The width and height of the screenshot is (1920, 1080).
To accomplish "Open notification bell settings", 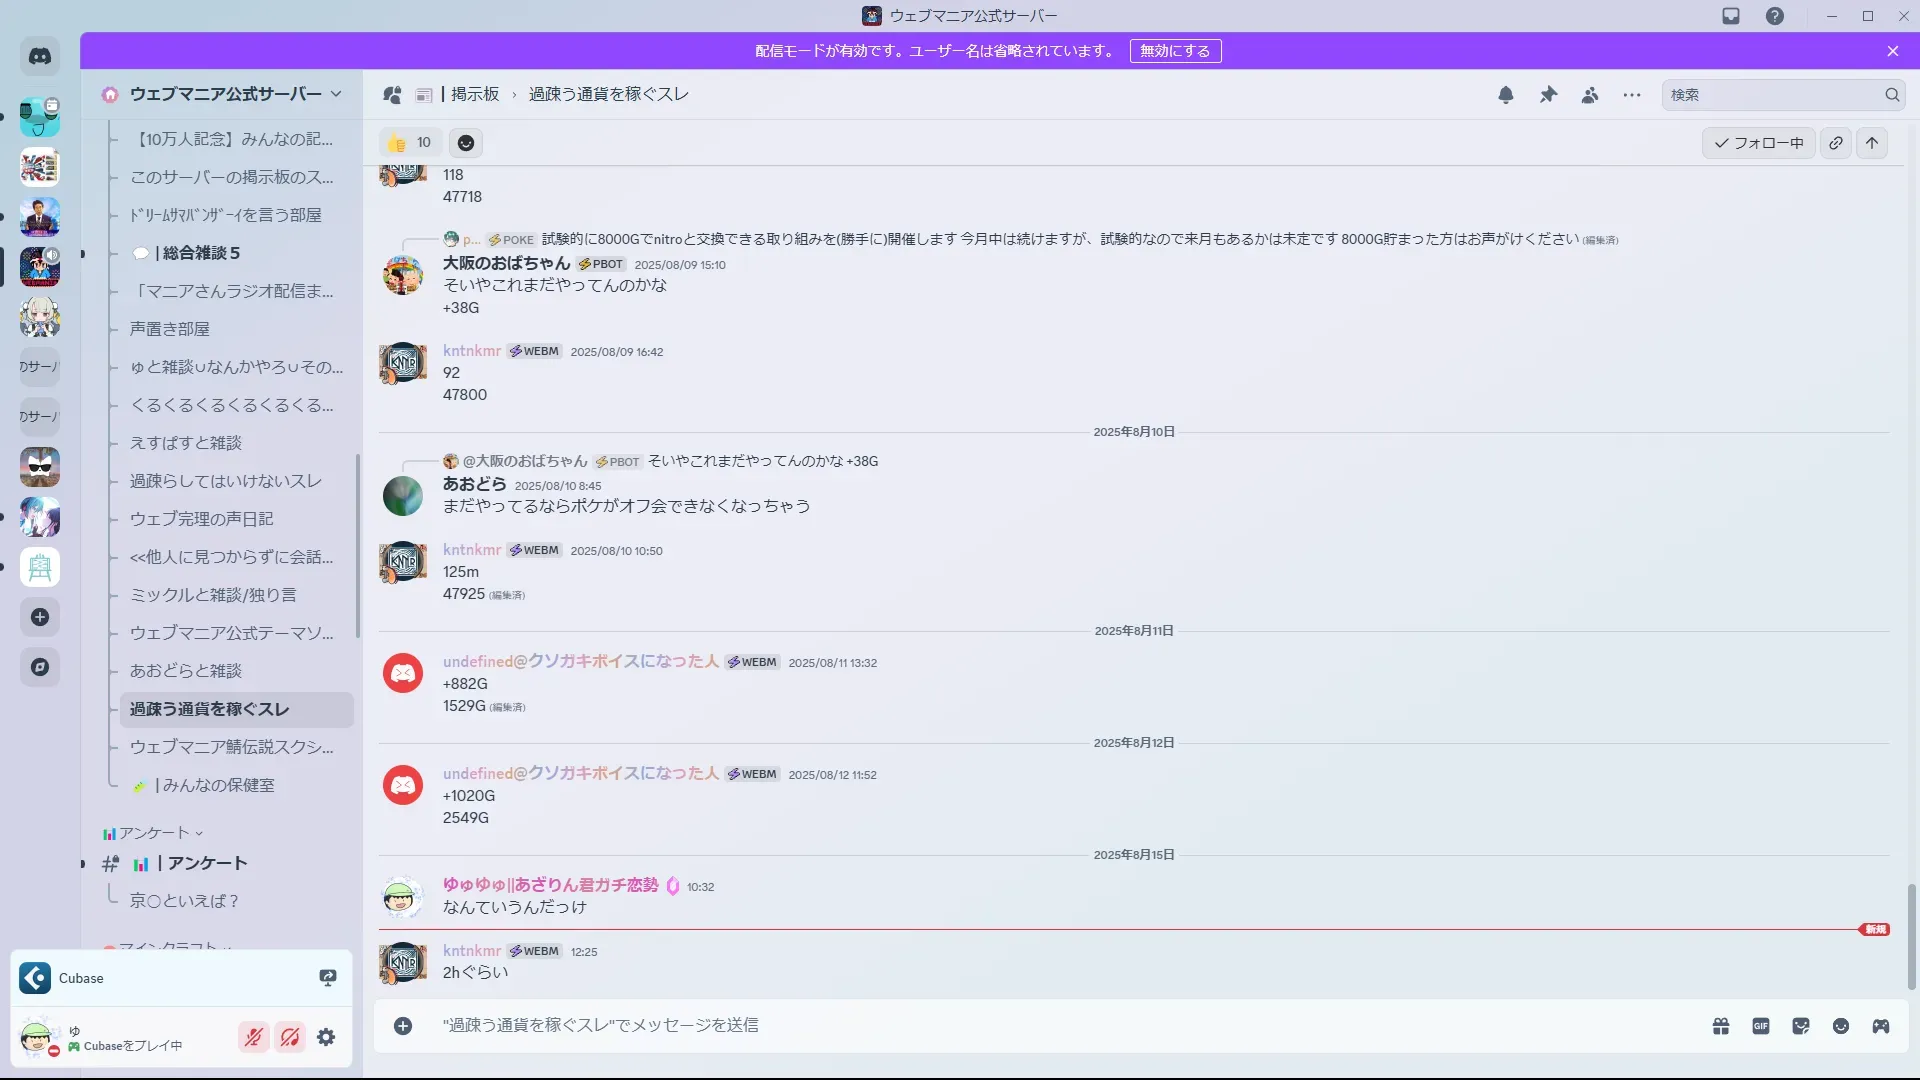I will point(1505,95).
